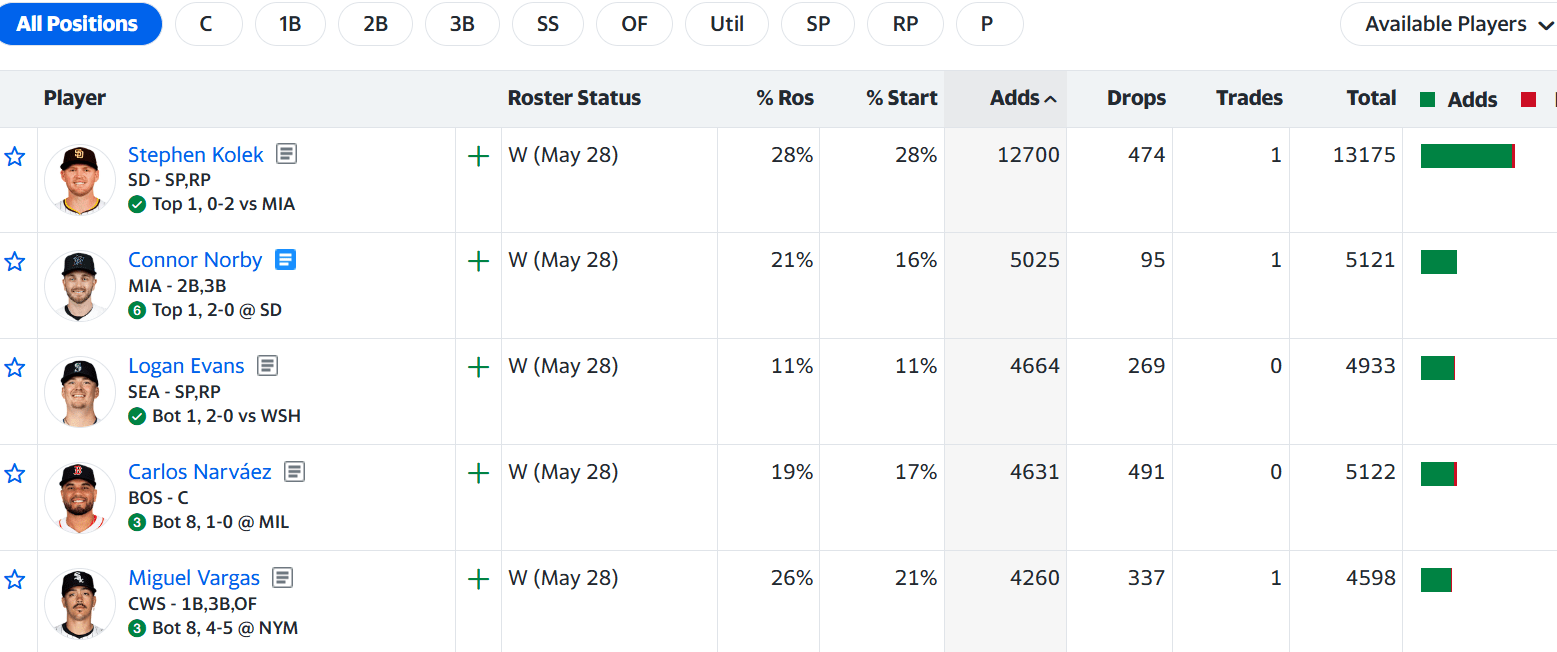Open Connor Norby's blue notes icon
The height and width of the screenshot is (652, 1557).
[x=285, y=260]
